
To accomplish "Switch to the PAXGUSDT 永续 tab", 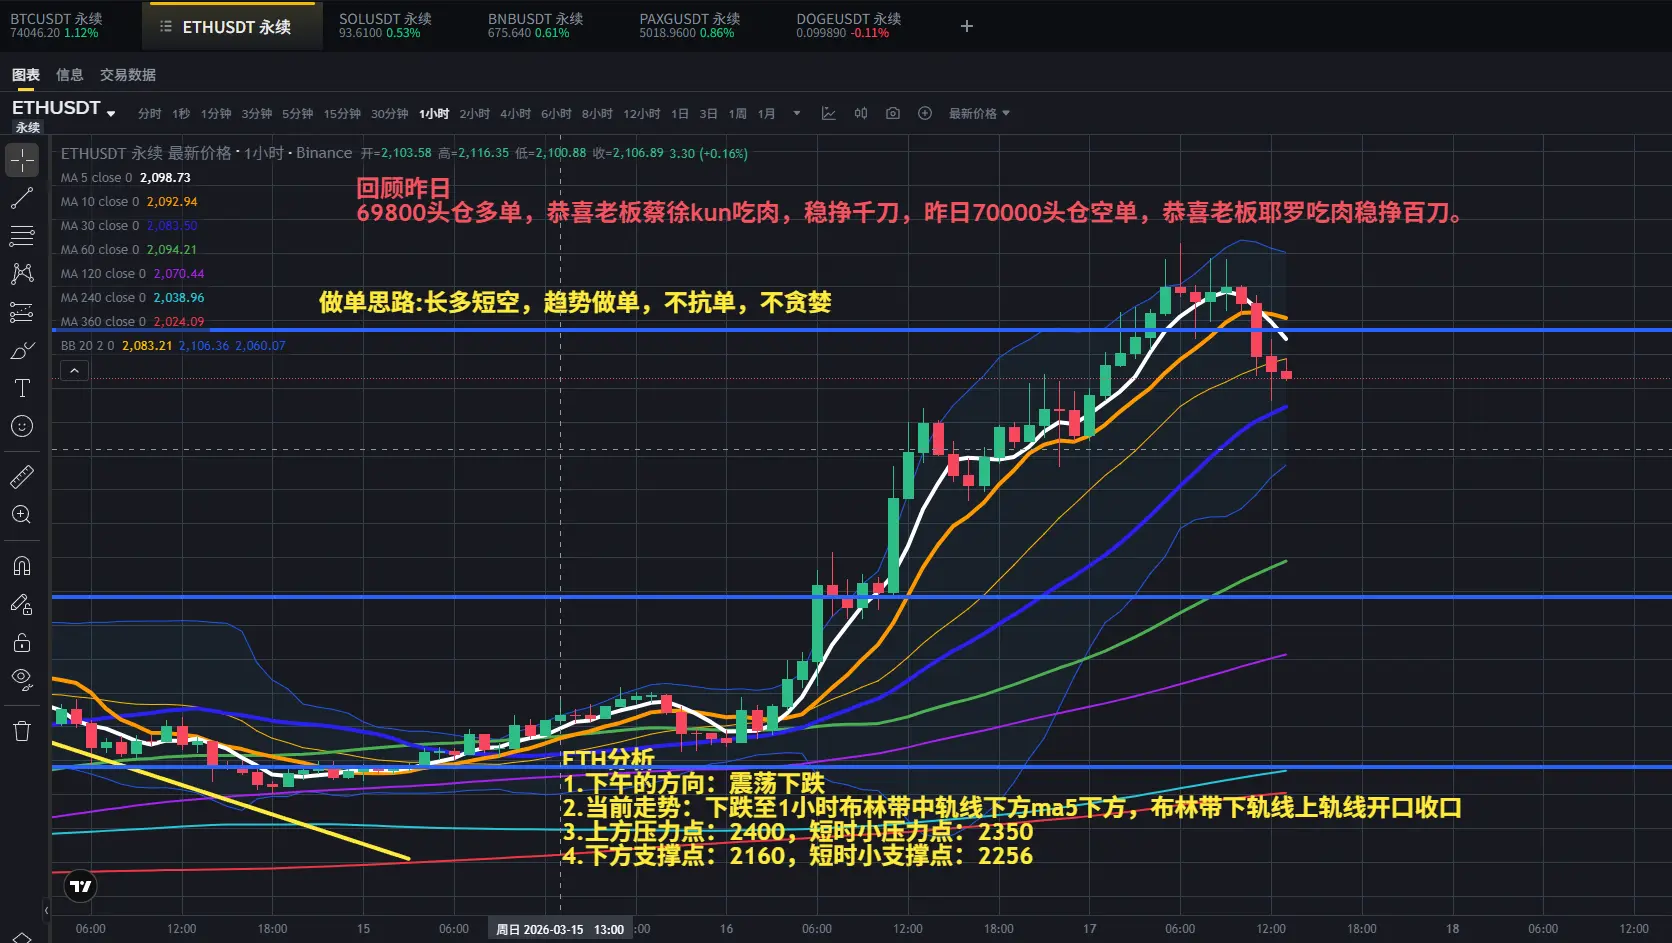I will pos(689,26).
